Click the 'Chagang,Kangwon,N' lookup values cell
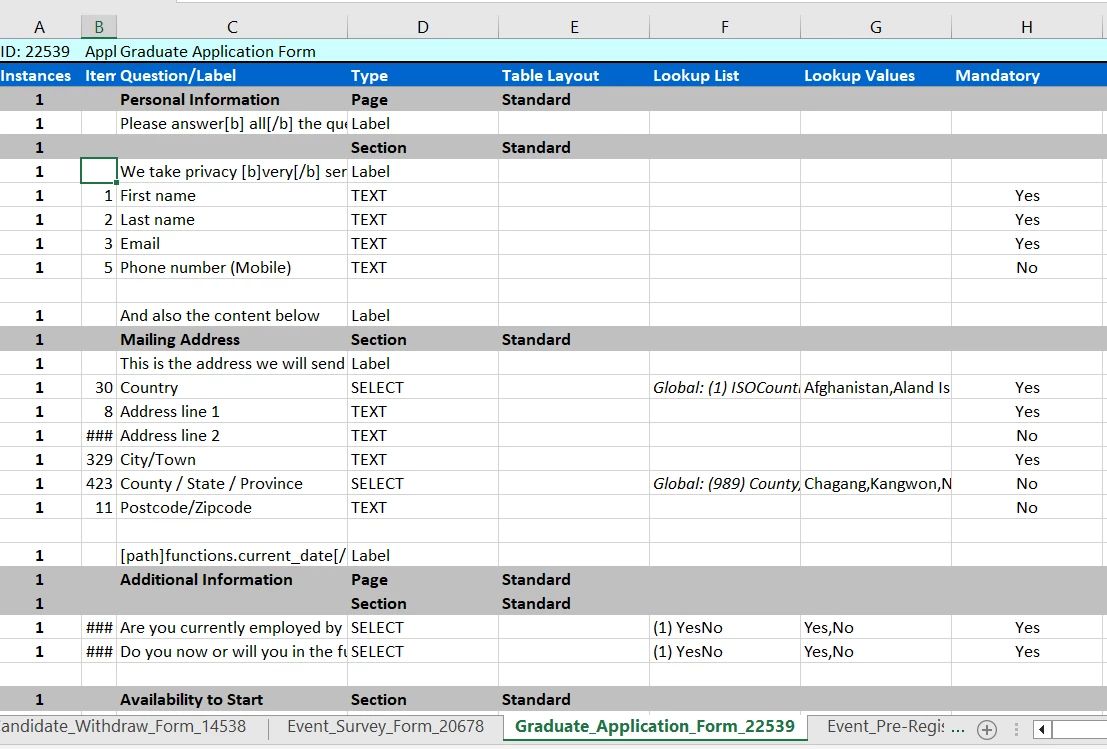Image resolution: width=1107 pixels, height=749 pixels. pyautogui.click(x=876, y=484)
